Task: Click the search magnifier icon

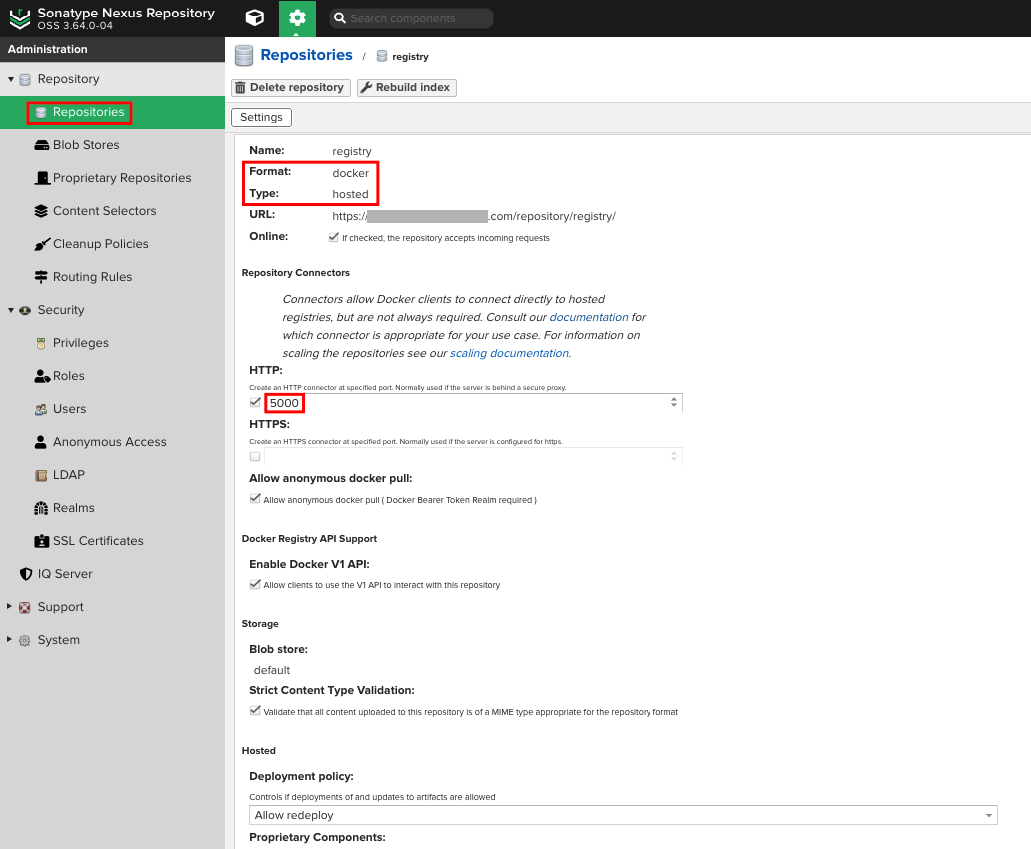Action: tap(339, 18)
